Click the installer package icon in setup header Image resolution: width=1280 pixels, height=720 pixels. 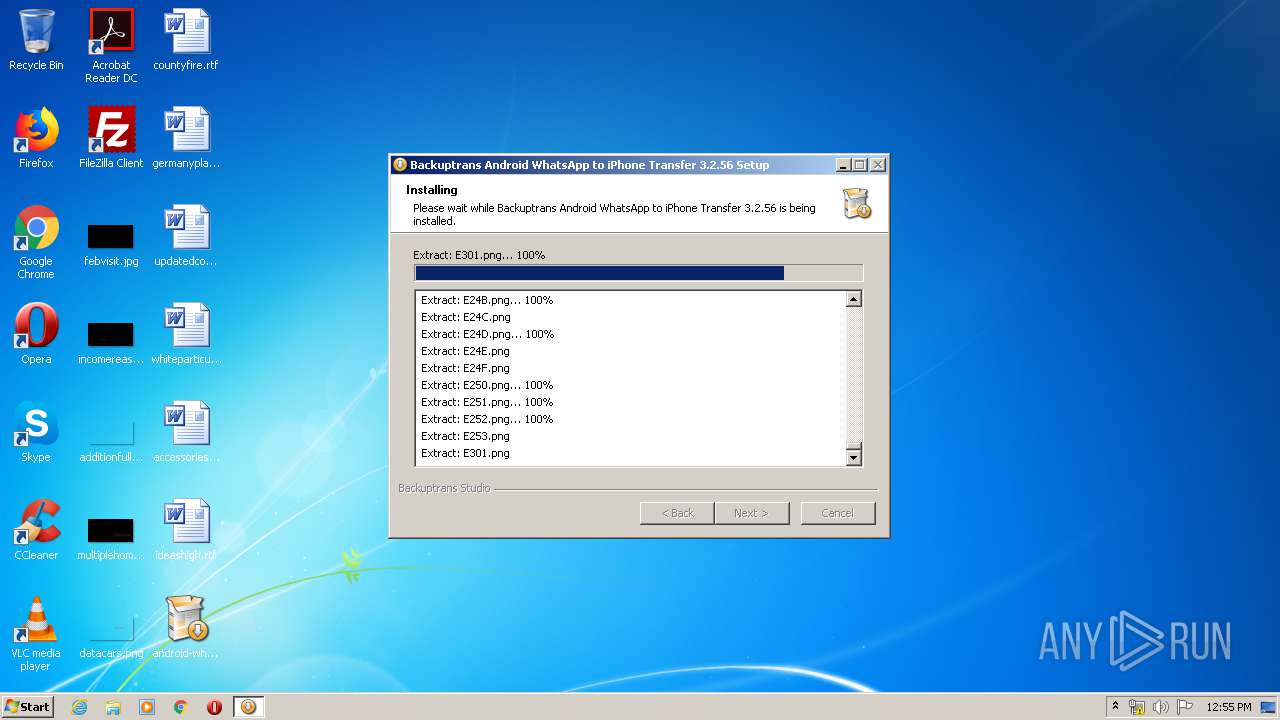(856, 203)
